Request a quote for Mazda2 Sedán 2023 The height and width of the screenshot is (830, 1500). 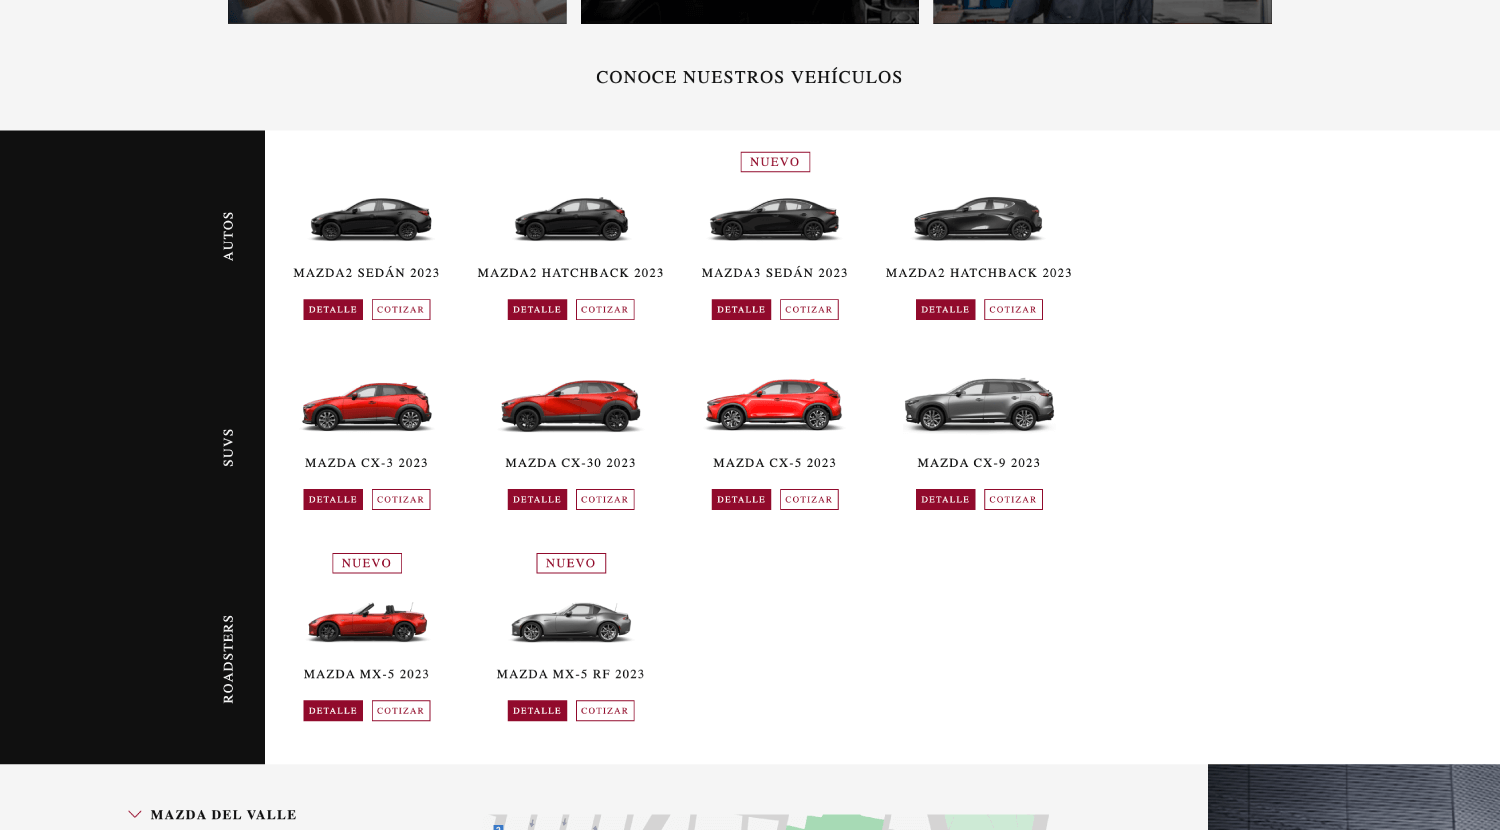401,310
